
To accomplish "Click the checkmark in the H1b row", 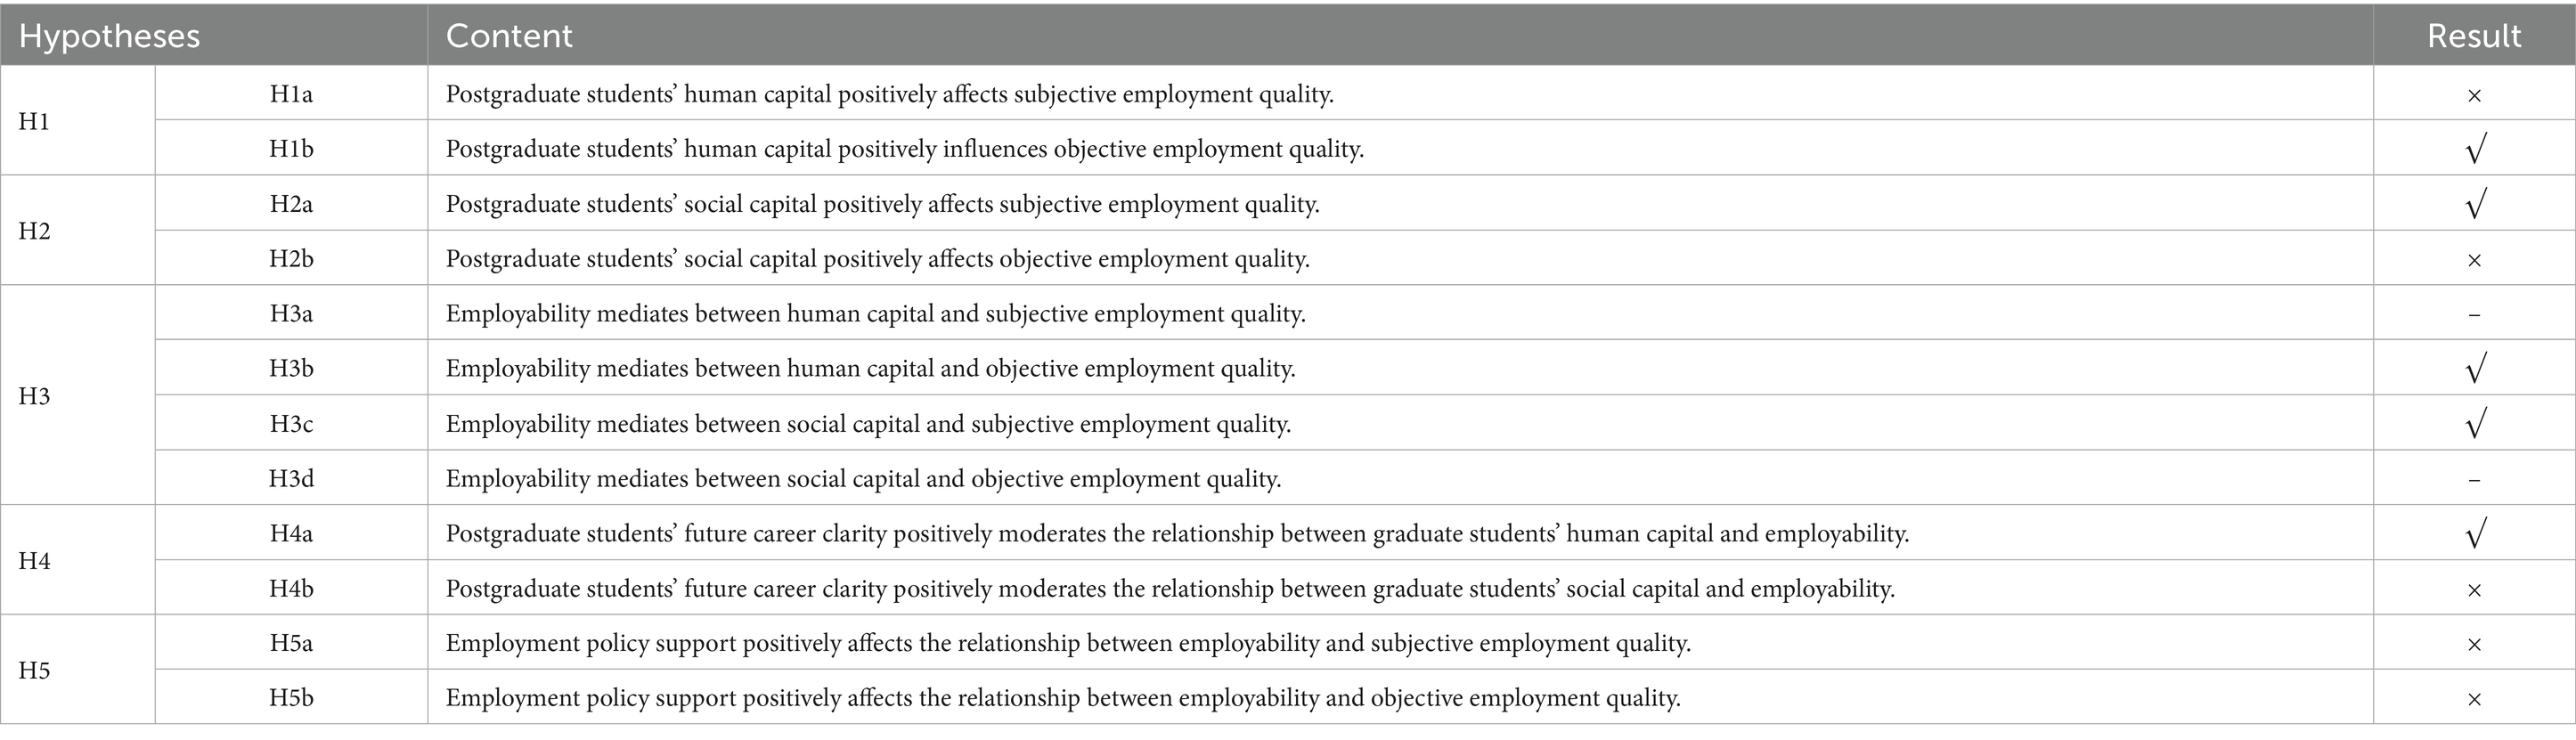I will (x=2475, y=150).
